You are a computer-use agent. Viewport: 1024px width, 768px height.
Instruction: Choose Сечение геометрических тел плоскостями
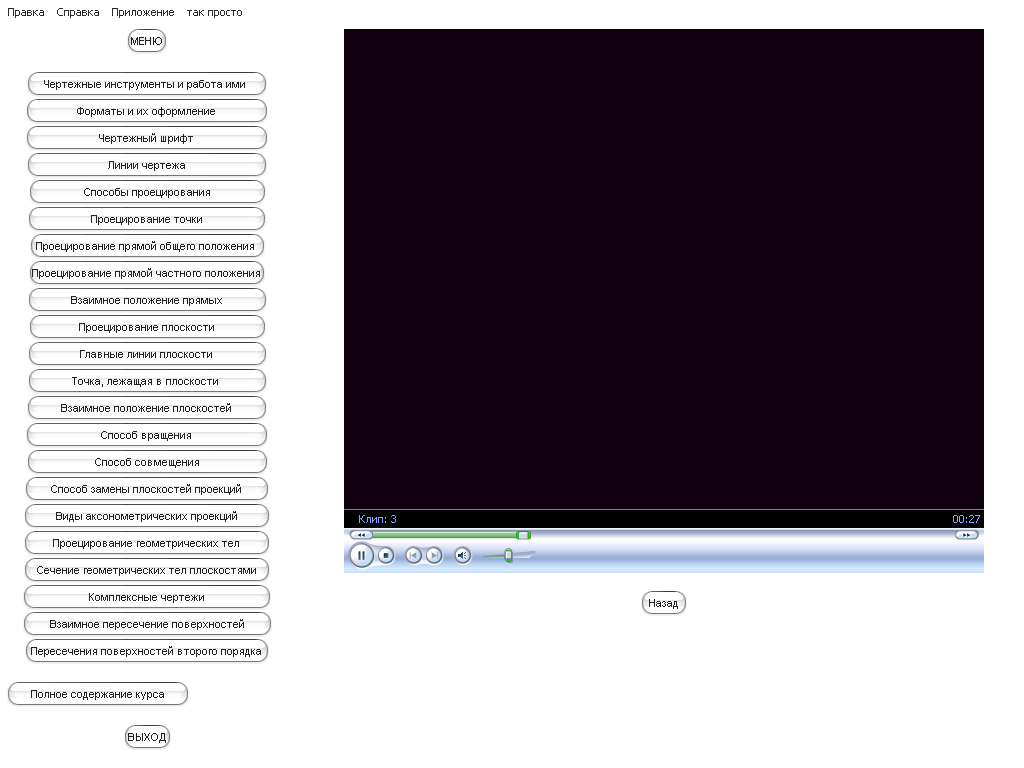[147, 570]
